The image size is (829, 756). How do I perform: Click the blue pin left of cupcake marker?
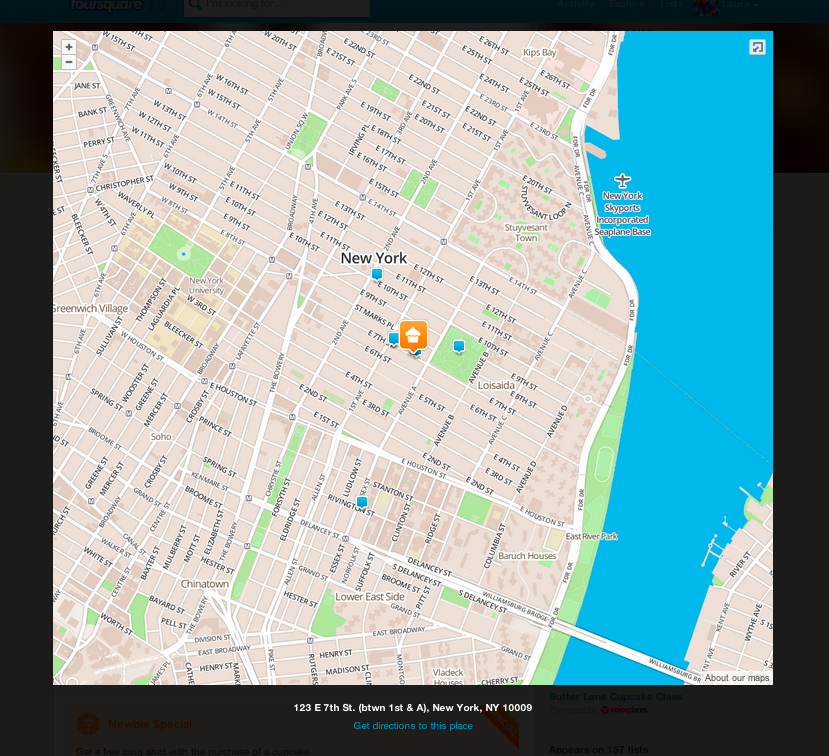393,339
